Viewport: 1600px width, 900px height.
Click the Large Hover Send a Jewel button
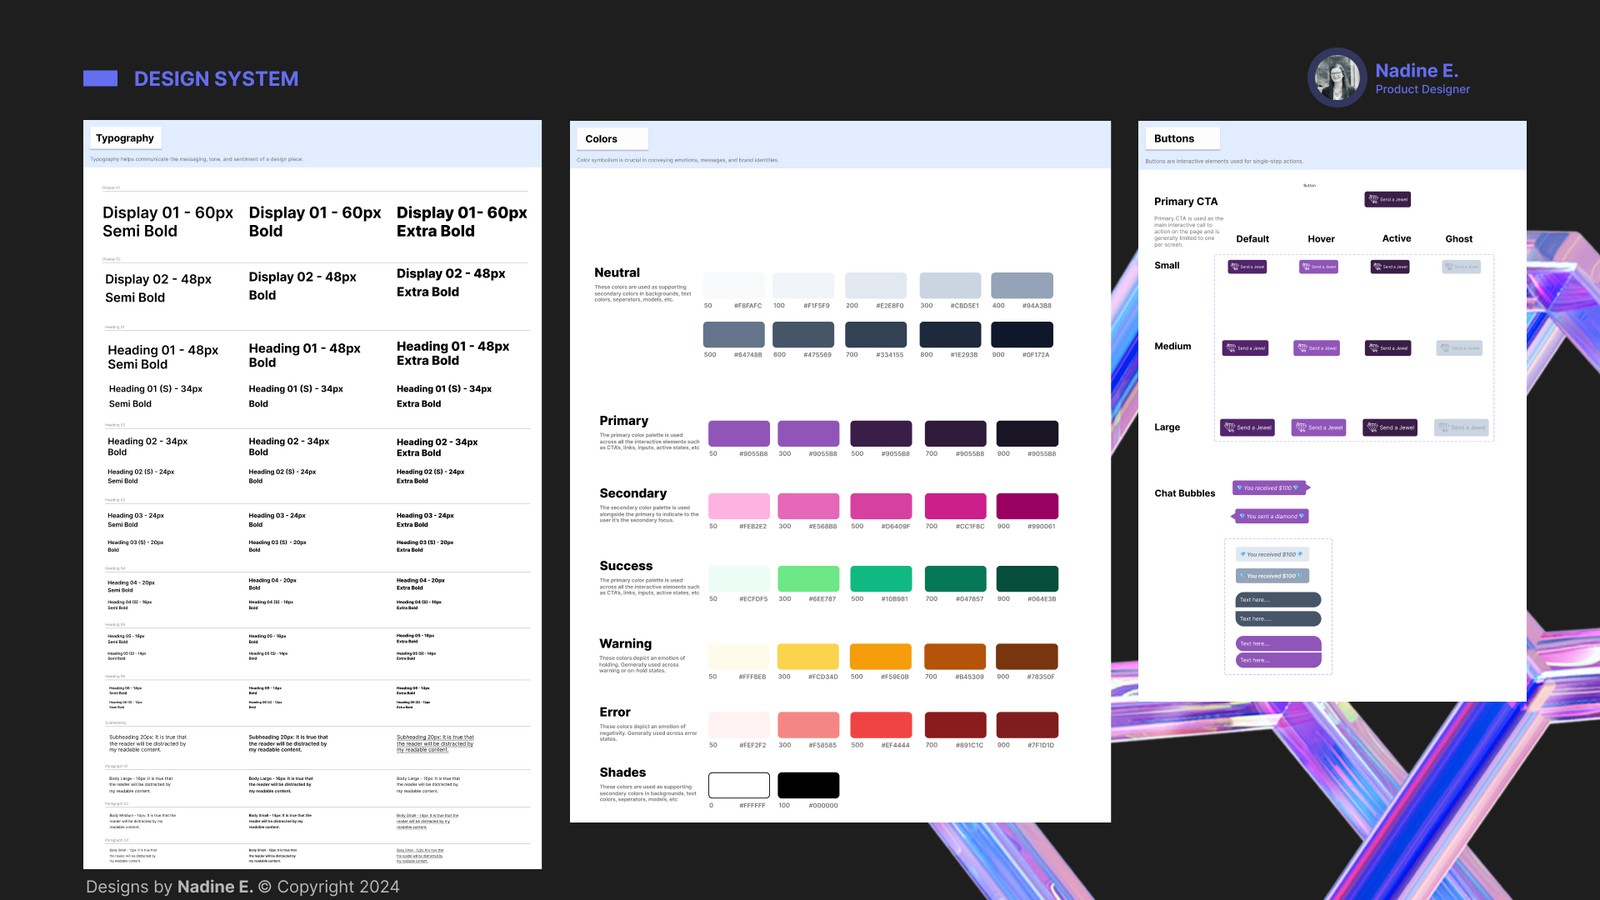(1318, 427)
